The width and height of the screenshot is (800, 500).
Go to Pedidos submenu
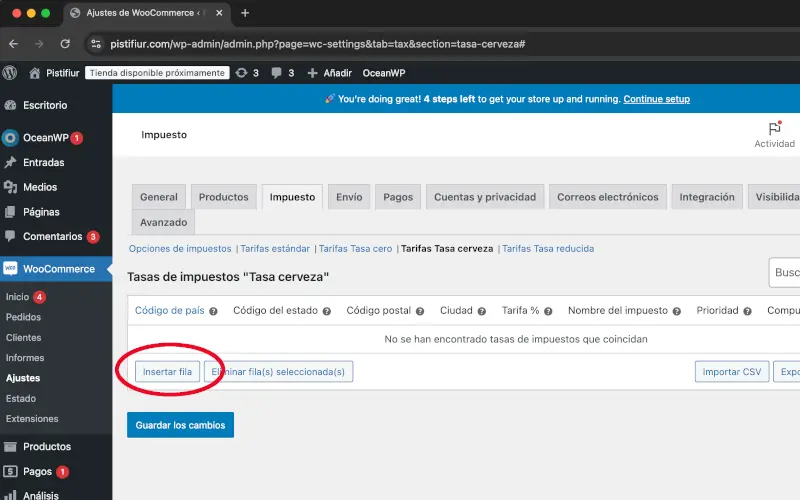(x=23, y=317)
